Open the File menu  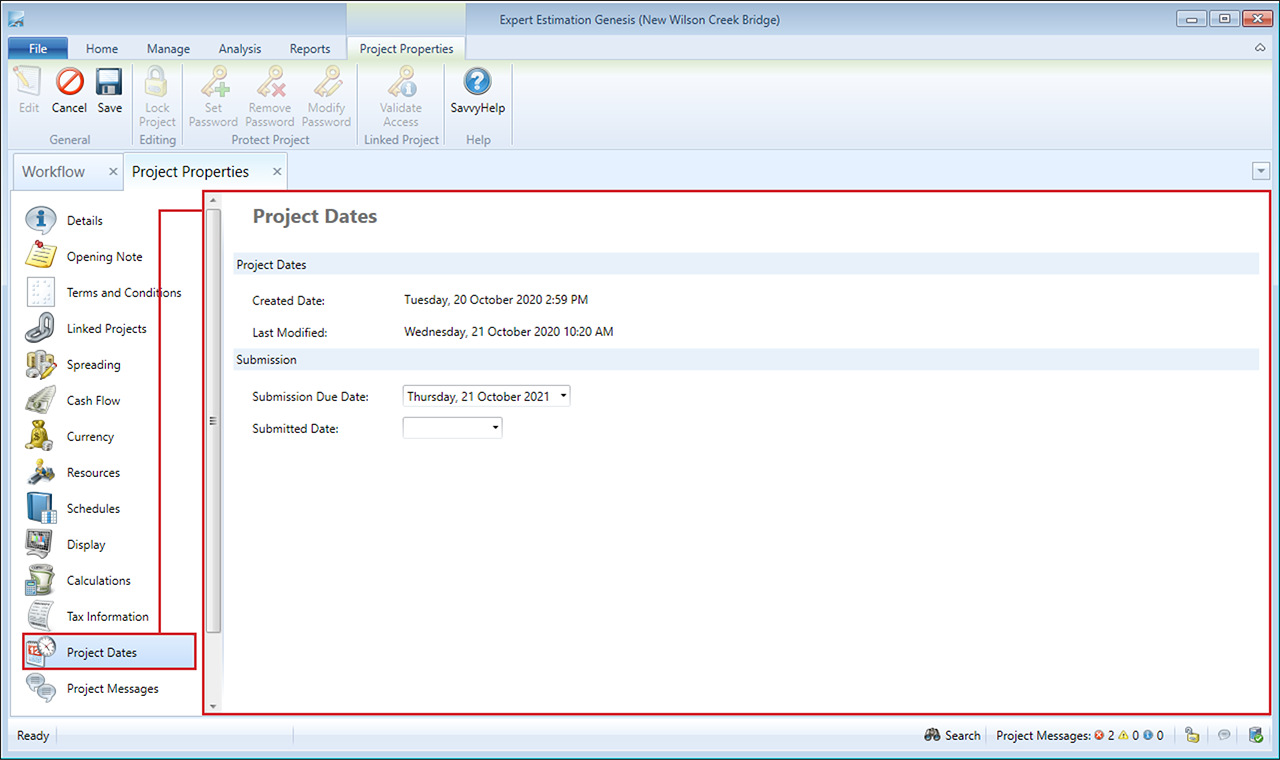coord(38,49)
